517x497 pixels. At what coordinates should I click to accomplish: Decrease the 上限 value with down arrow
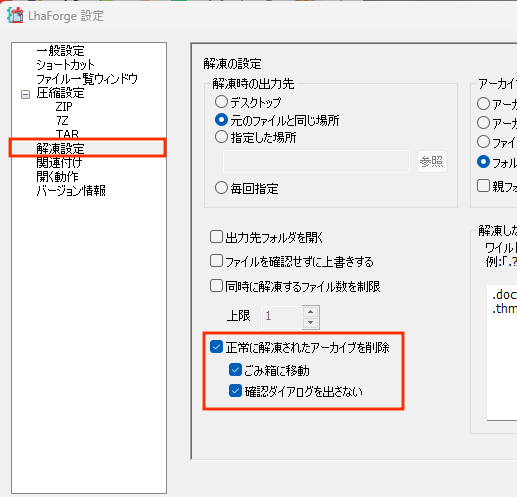tap(311, 323)
